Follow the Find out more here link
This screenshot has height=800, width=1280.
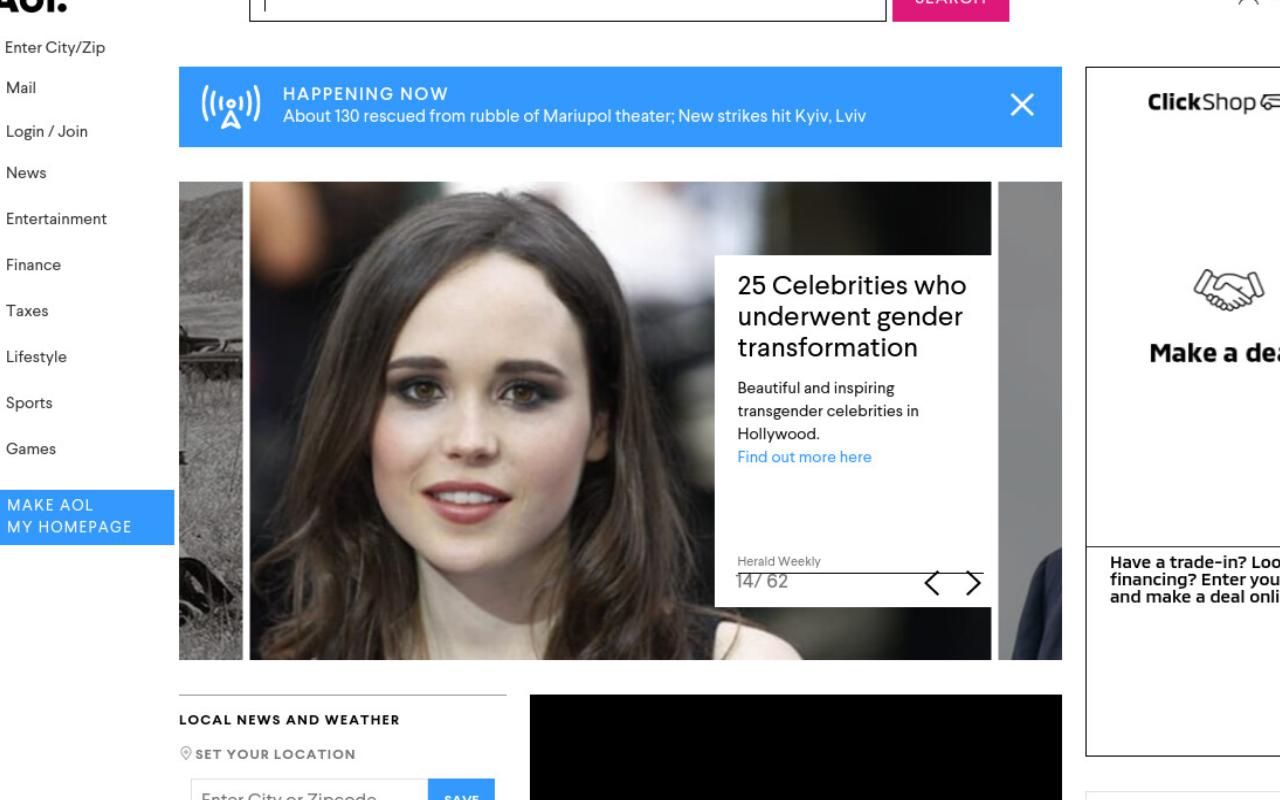[x=804, y=457]
